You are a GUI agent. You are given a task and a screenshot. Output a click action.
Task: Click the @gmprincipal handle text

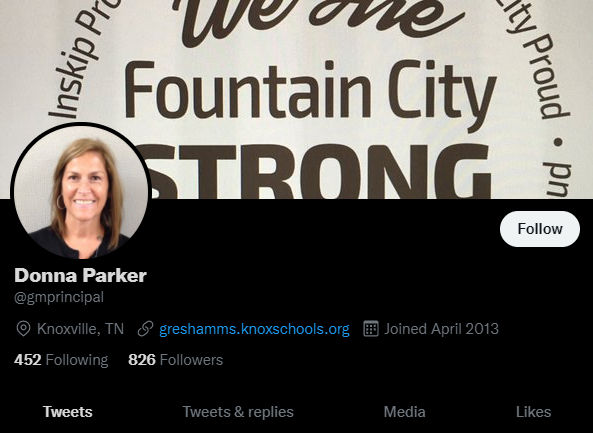point(59,297)
